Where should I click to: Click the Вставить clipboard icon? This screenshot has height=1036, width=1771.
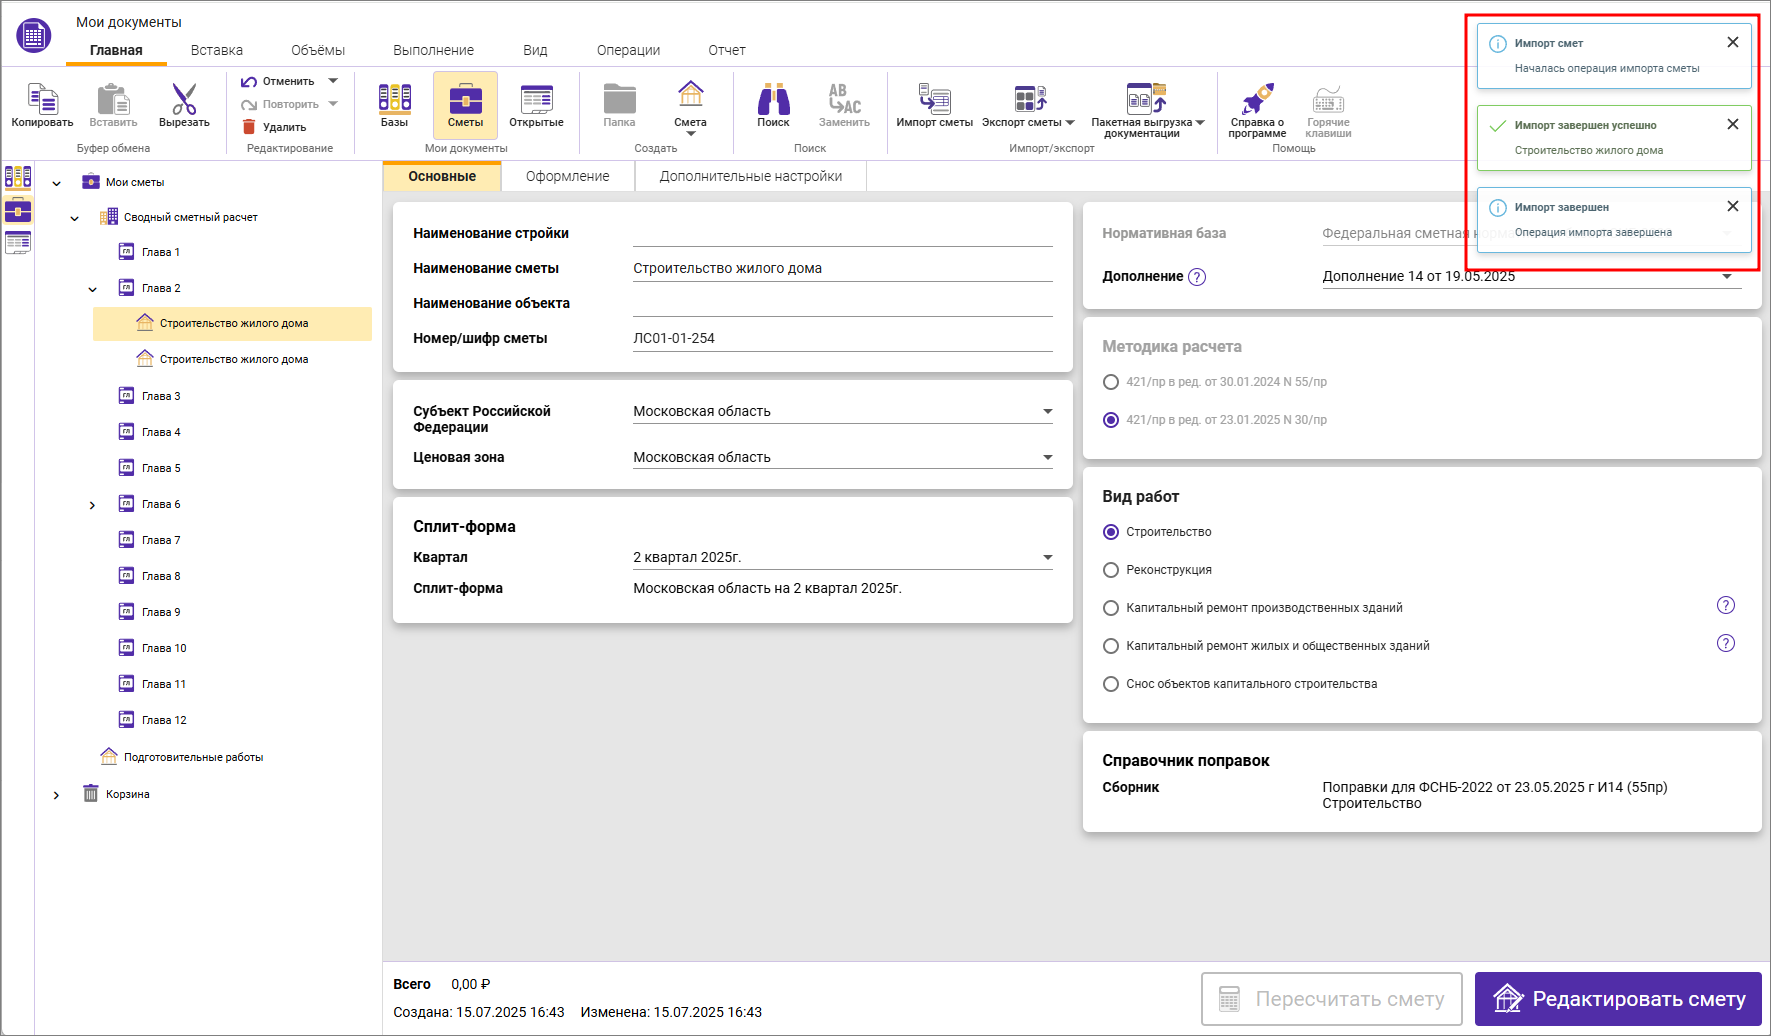(x=113, y=100)
